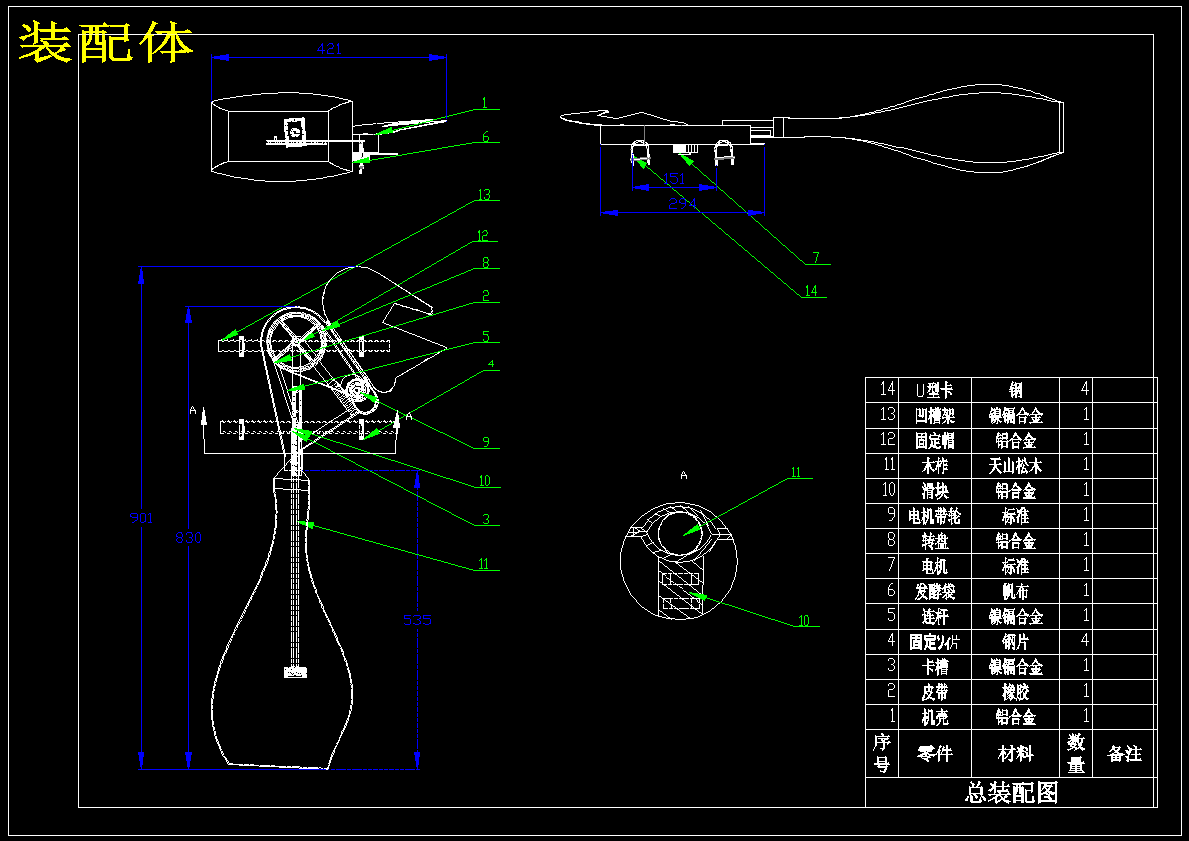Select the 294 dimension value
The width and height of the screenshot is (1189, 841).
pos(682,203)
